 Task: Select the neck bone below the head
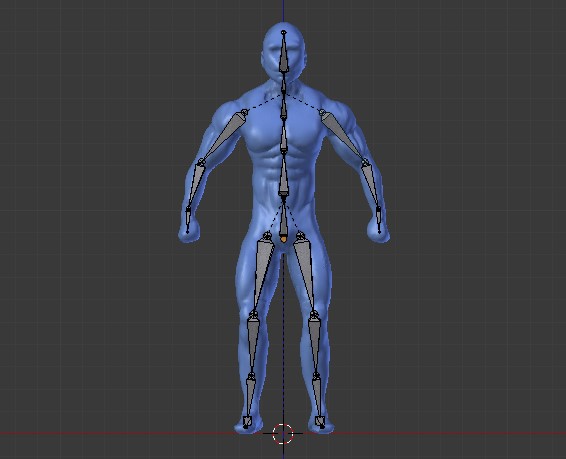284,84
